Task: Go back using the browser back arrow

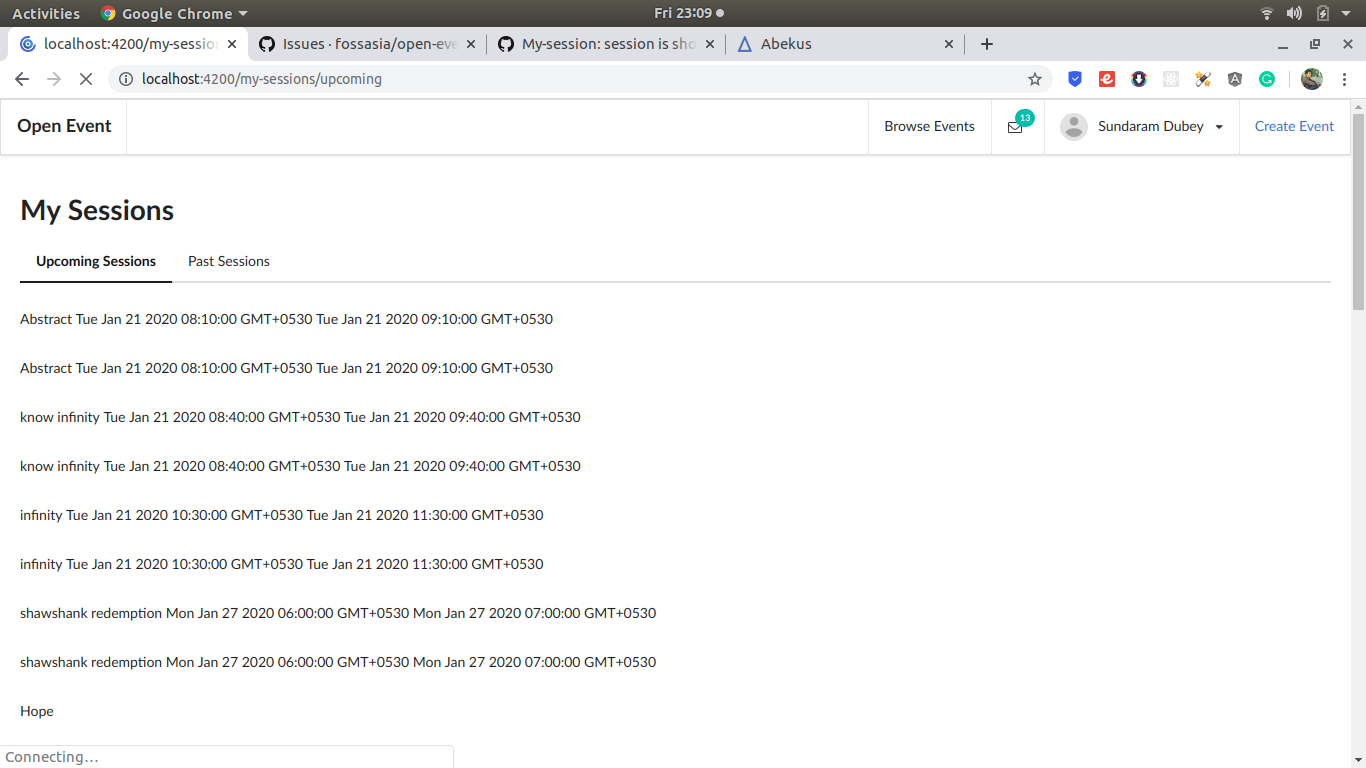Action: coord(22,79)
